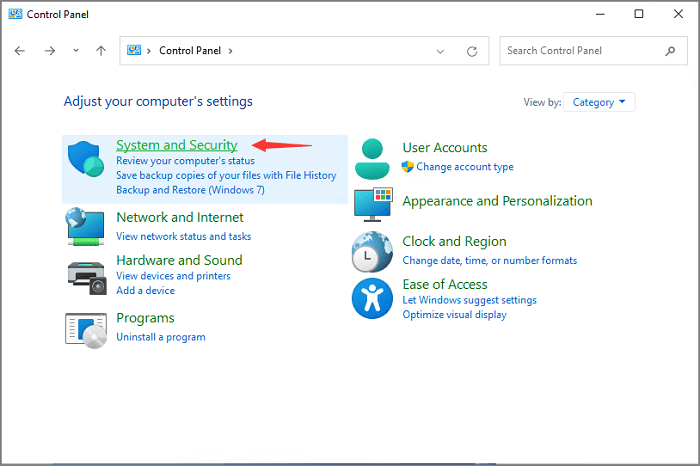Select View devices and printers link
The height and width of the screenshot is (466, 700).
pyautogui.click(x=173, y=276)
